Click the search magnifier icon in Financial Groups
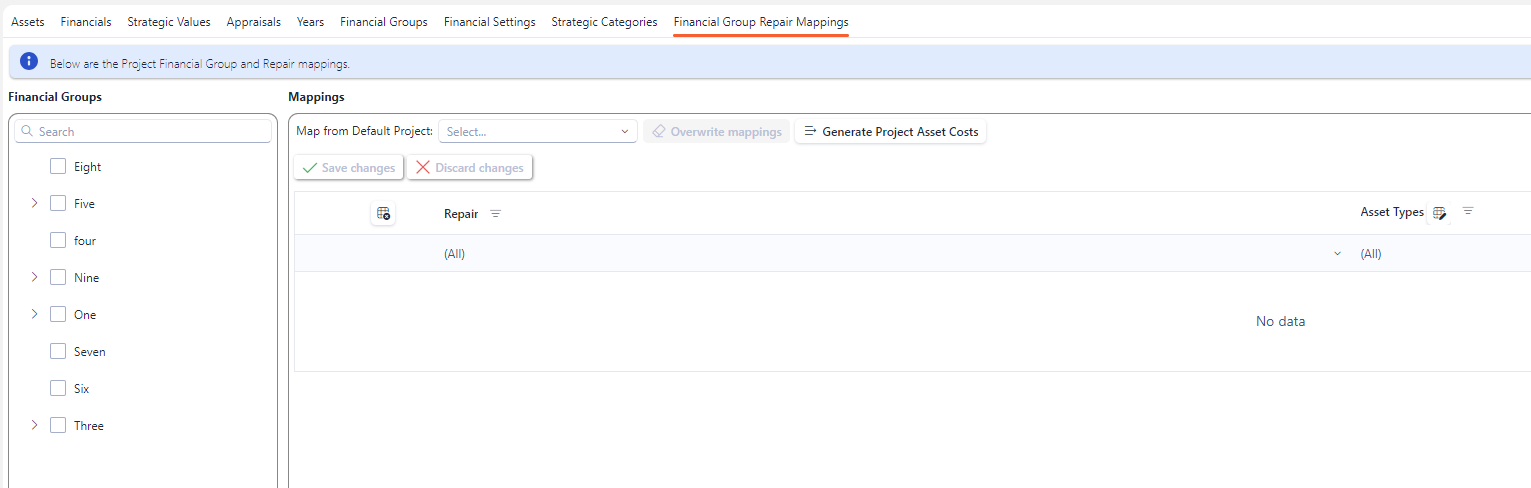 pyautogui.click(x=27, y=131)
